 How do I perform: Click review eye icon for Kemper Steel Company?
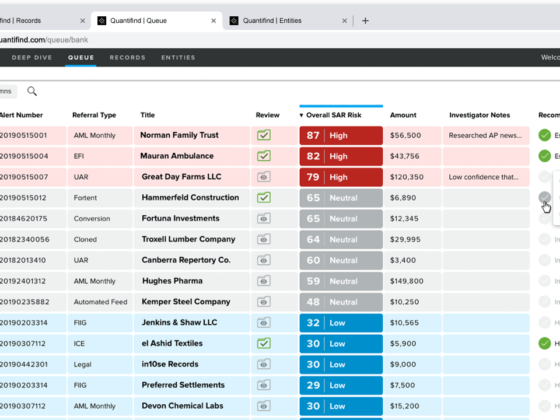click(x=264, y=302)
